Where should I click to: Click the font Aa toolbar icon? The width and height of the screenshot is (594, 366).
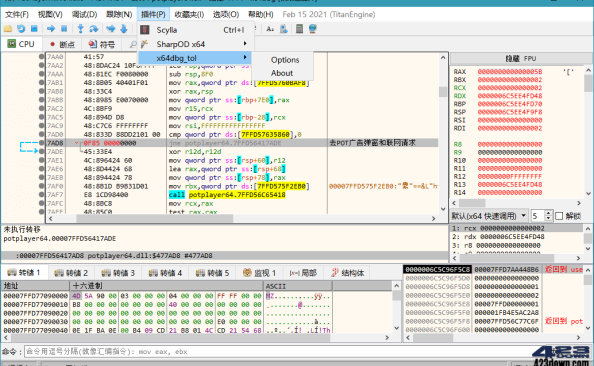pyautogui.click(x=270, y=29)
